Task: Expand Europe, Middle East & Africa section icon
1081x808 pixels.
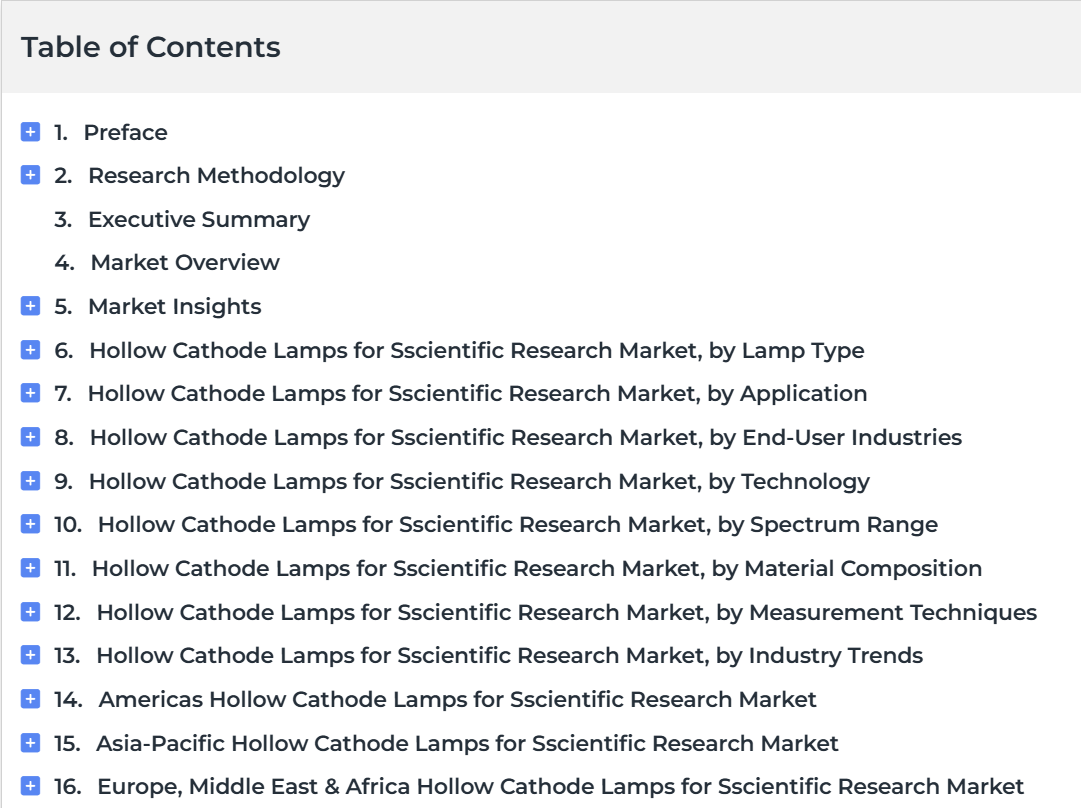Action: (30, 786)
